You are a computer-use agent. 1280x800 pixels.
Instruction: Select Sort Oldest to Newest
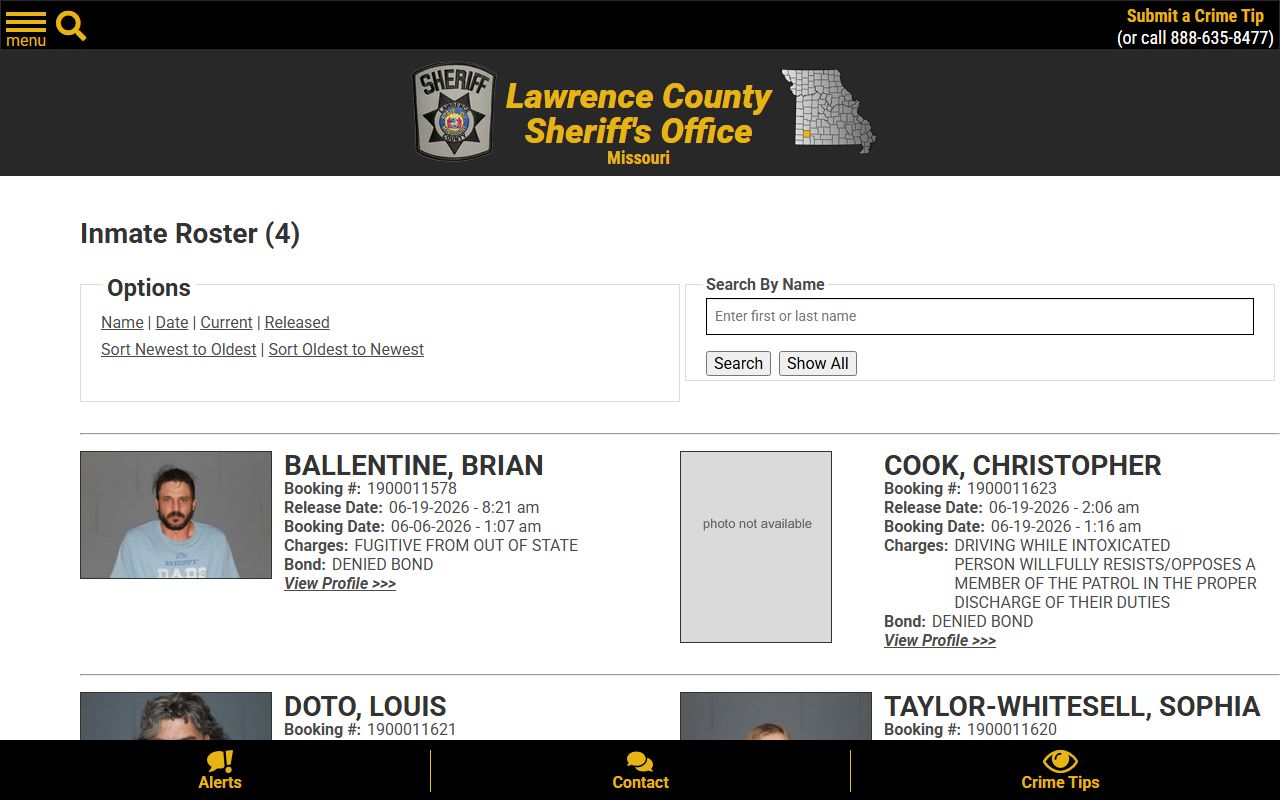tap(346, 349)
